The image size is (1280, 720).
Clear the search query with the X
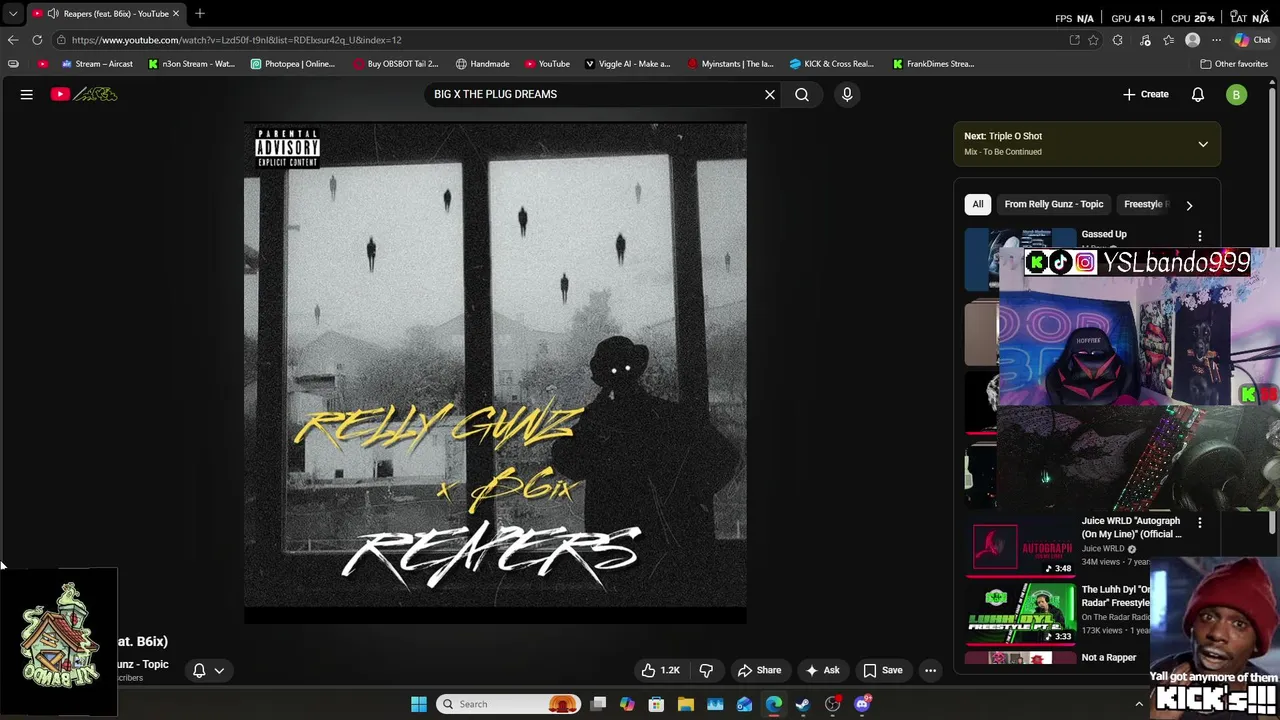770,94
